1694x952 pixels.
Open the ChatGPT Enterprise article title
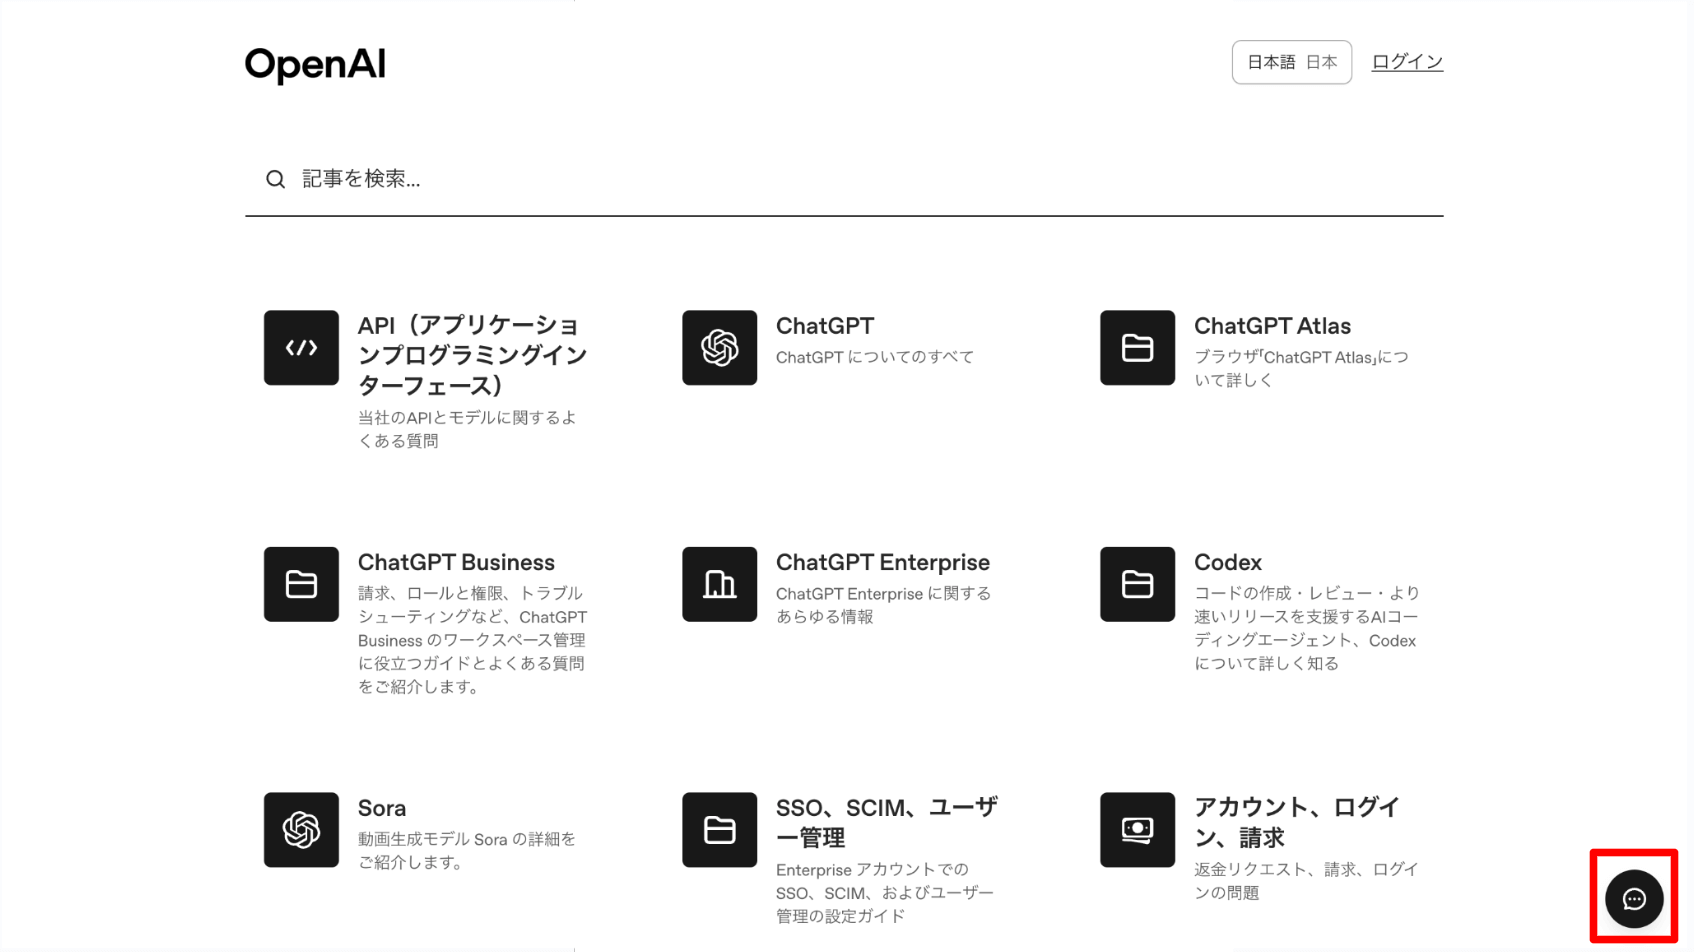(882, 562)
